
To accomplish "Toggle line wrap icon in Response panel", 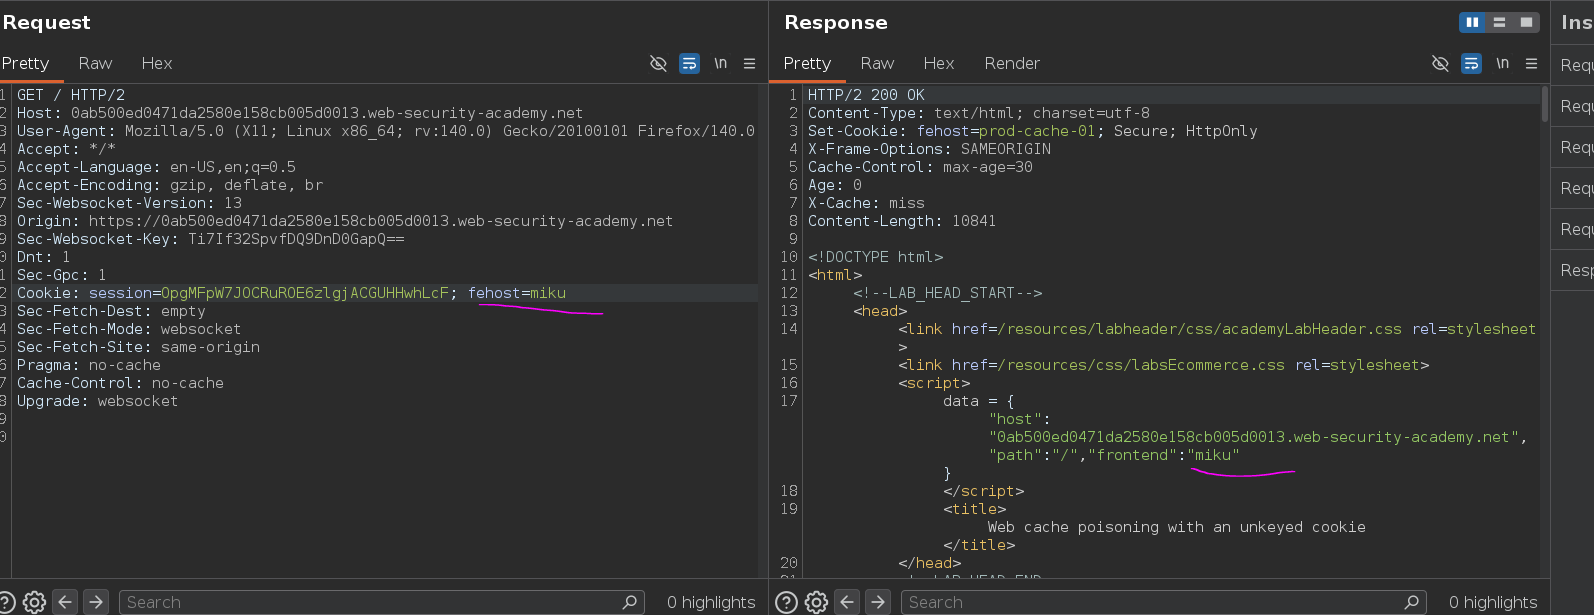I will pos(1471,63).
